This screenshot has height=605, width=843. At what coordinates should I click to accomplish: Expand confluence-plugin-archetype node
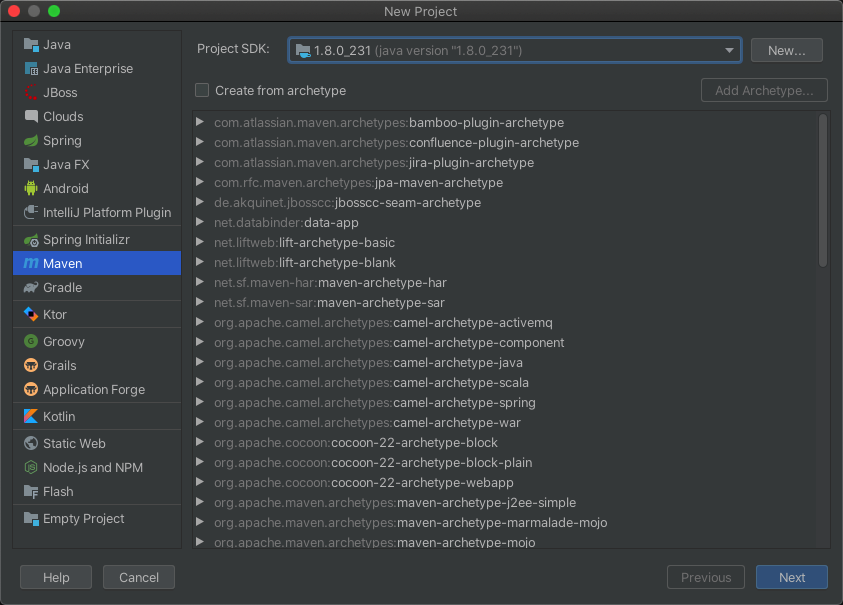click(x=200, y=142)
